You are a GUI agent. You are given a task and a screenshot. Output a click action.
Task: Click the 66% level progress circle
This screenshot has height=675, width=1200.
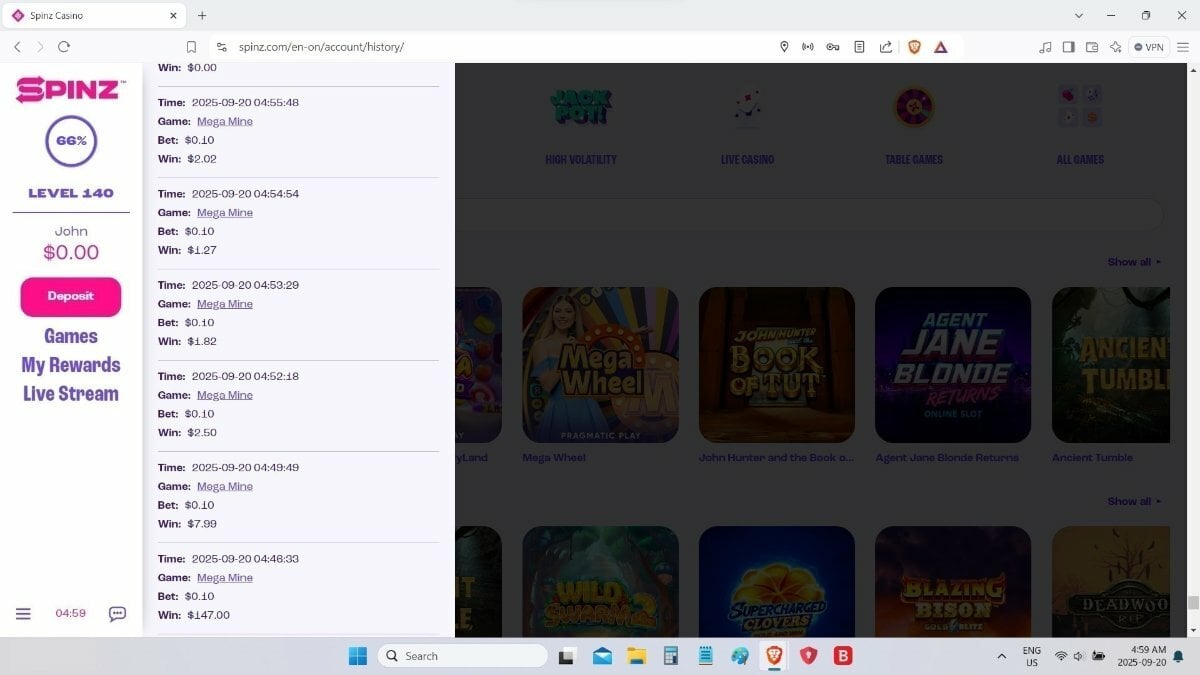click(x=71, y=141)
